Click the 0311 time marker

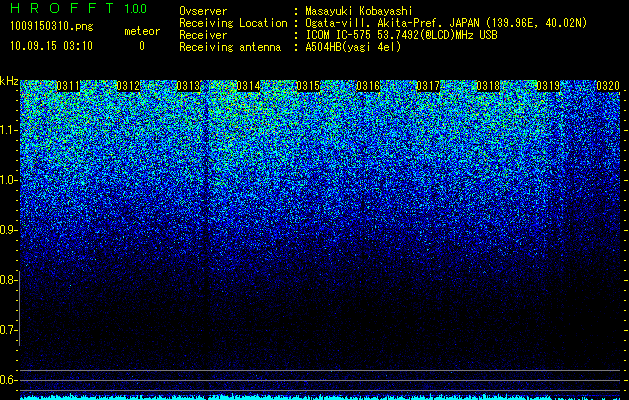[x=68, y=86]
